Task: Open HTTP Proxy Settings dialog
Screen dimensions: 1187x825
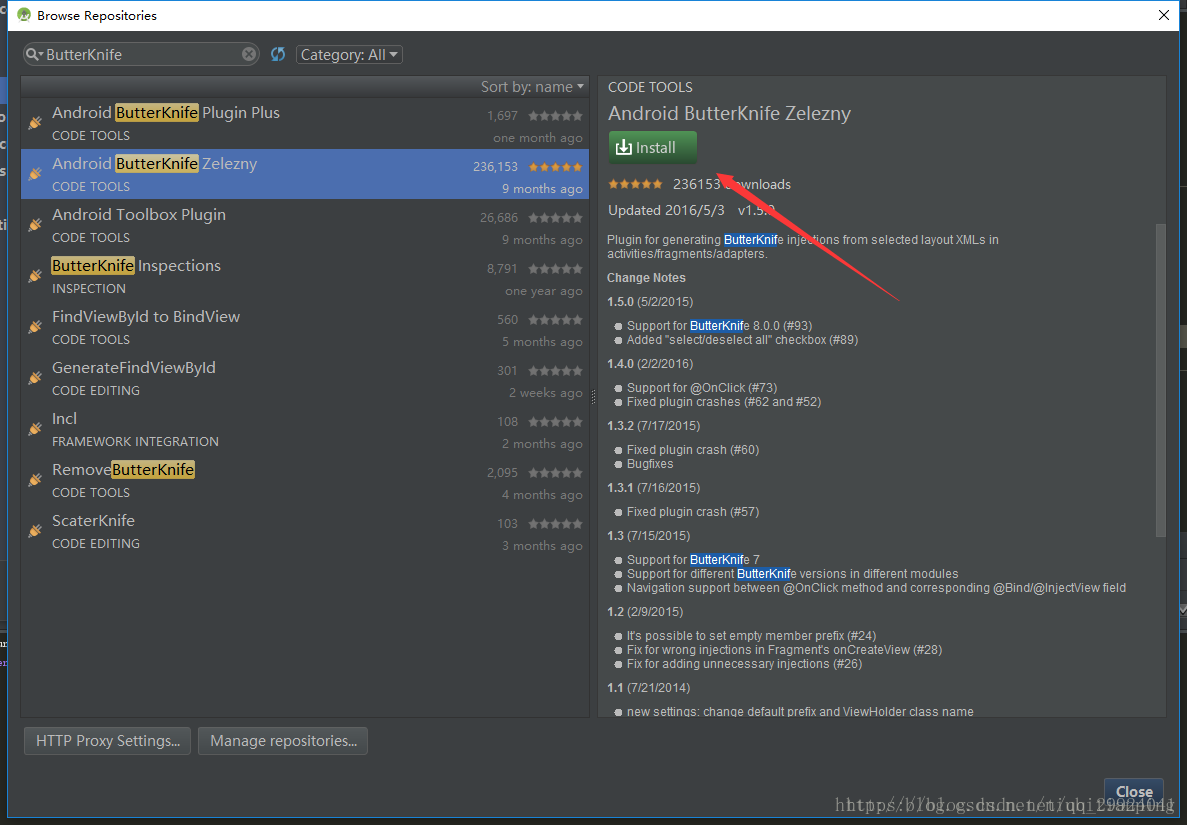Action: (107, 741)
